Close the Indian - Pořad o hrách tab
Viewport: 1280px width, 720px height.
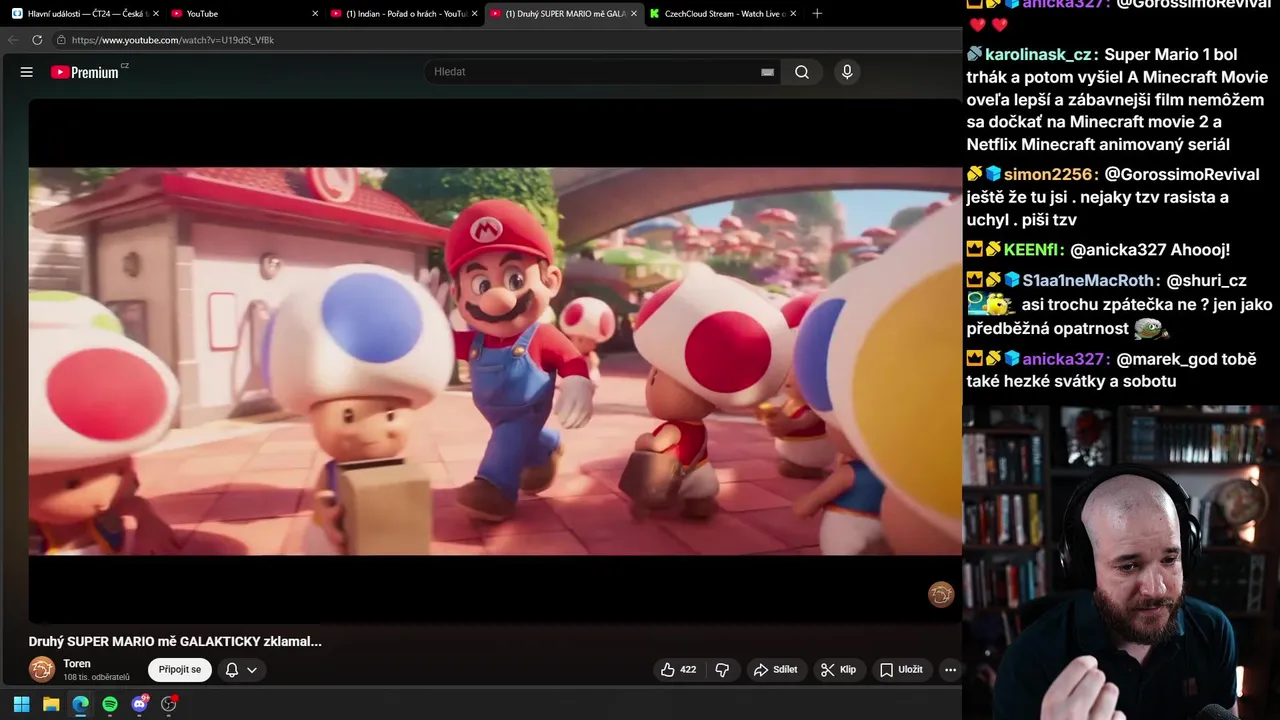[x=475, y=14]
